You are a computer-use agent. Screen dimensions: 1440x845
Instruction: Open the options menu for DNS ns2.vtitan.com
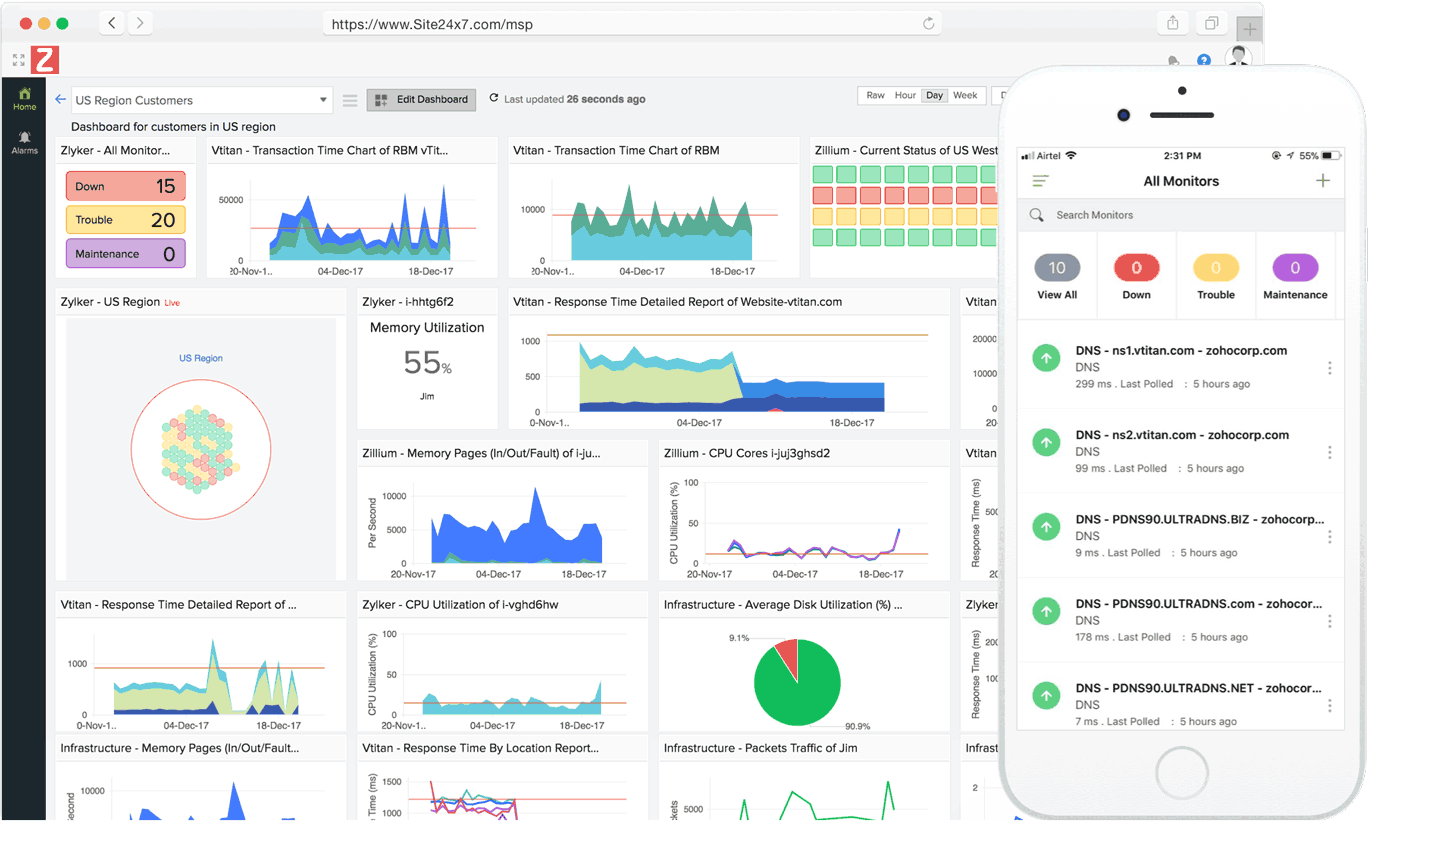[1330, 452]
